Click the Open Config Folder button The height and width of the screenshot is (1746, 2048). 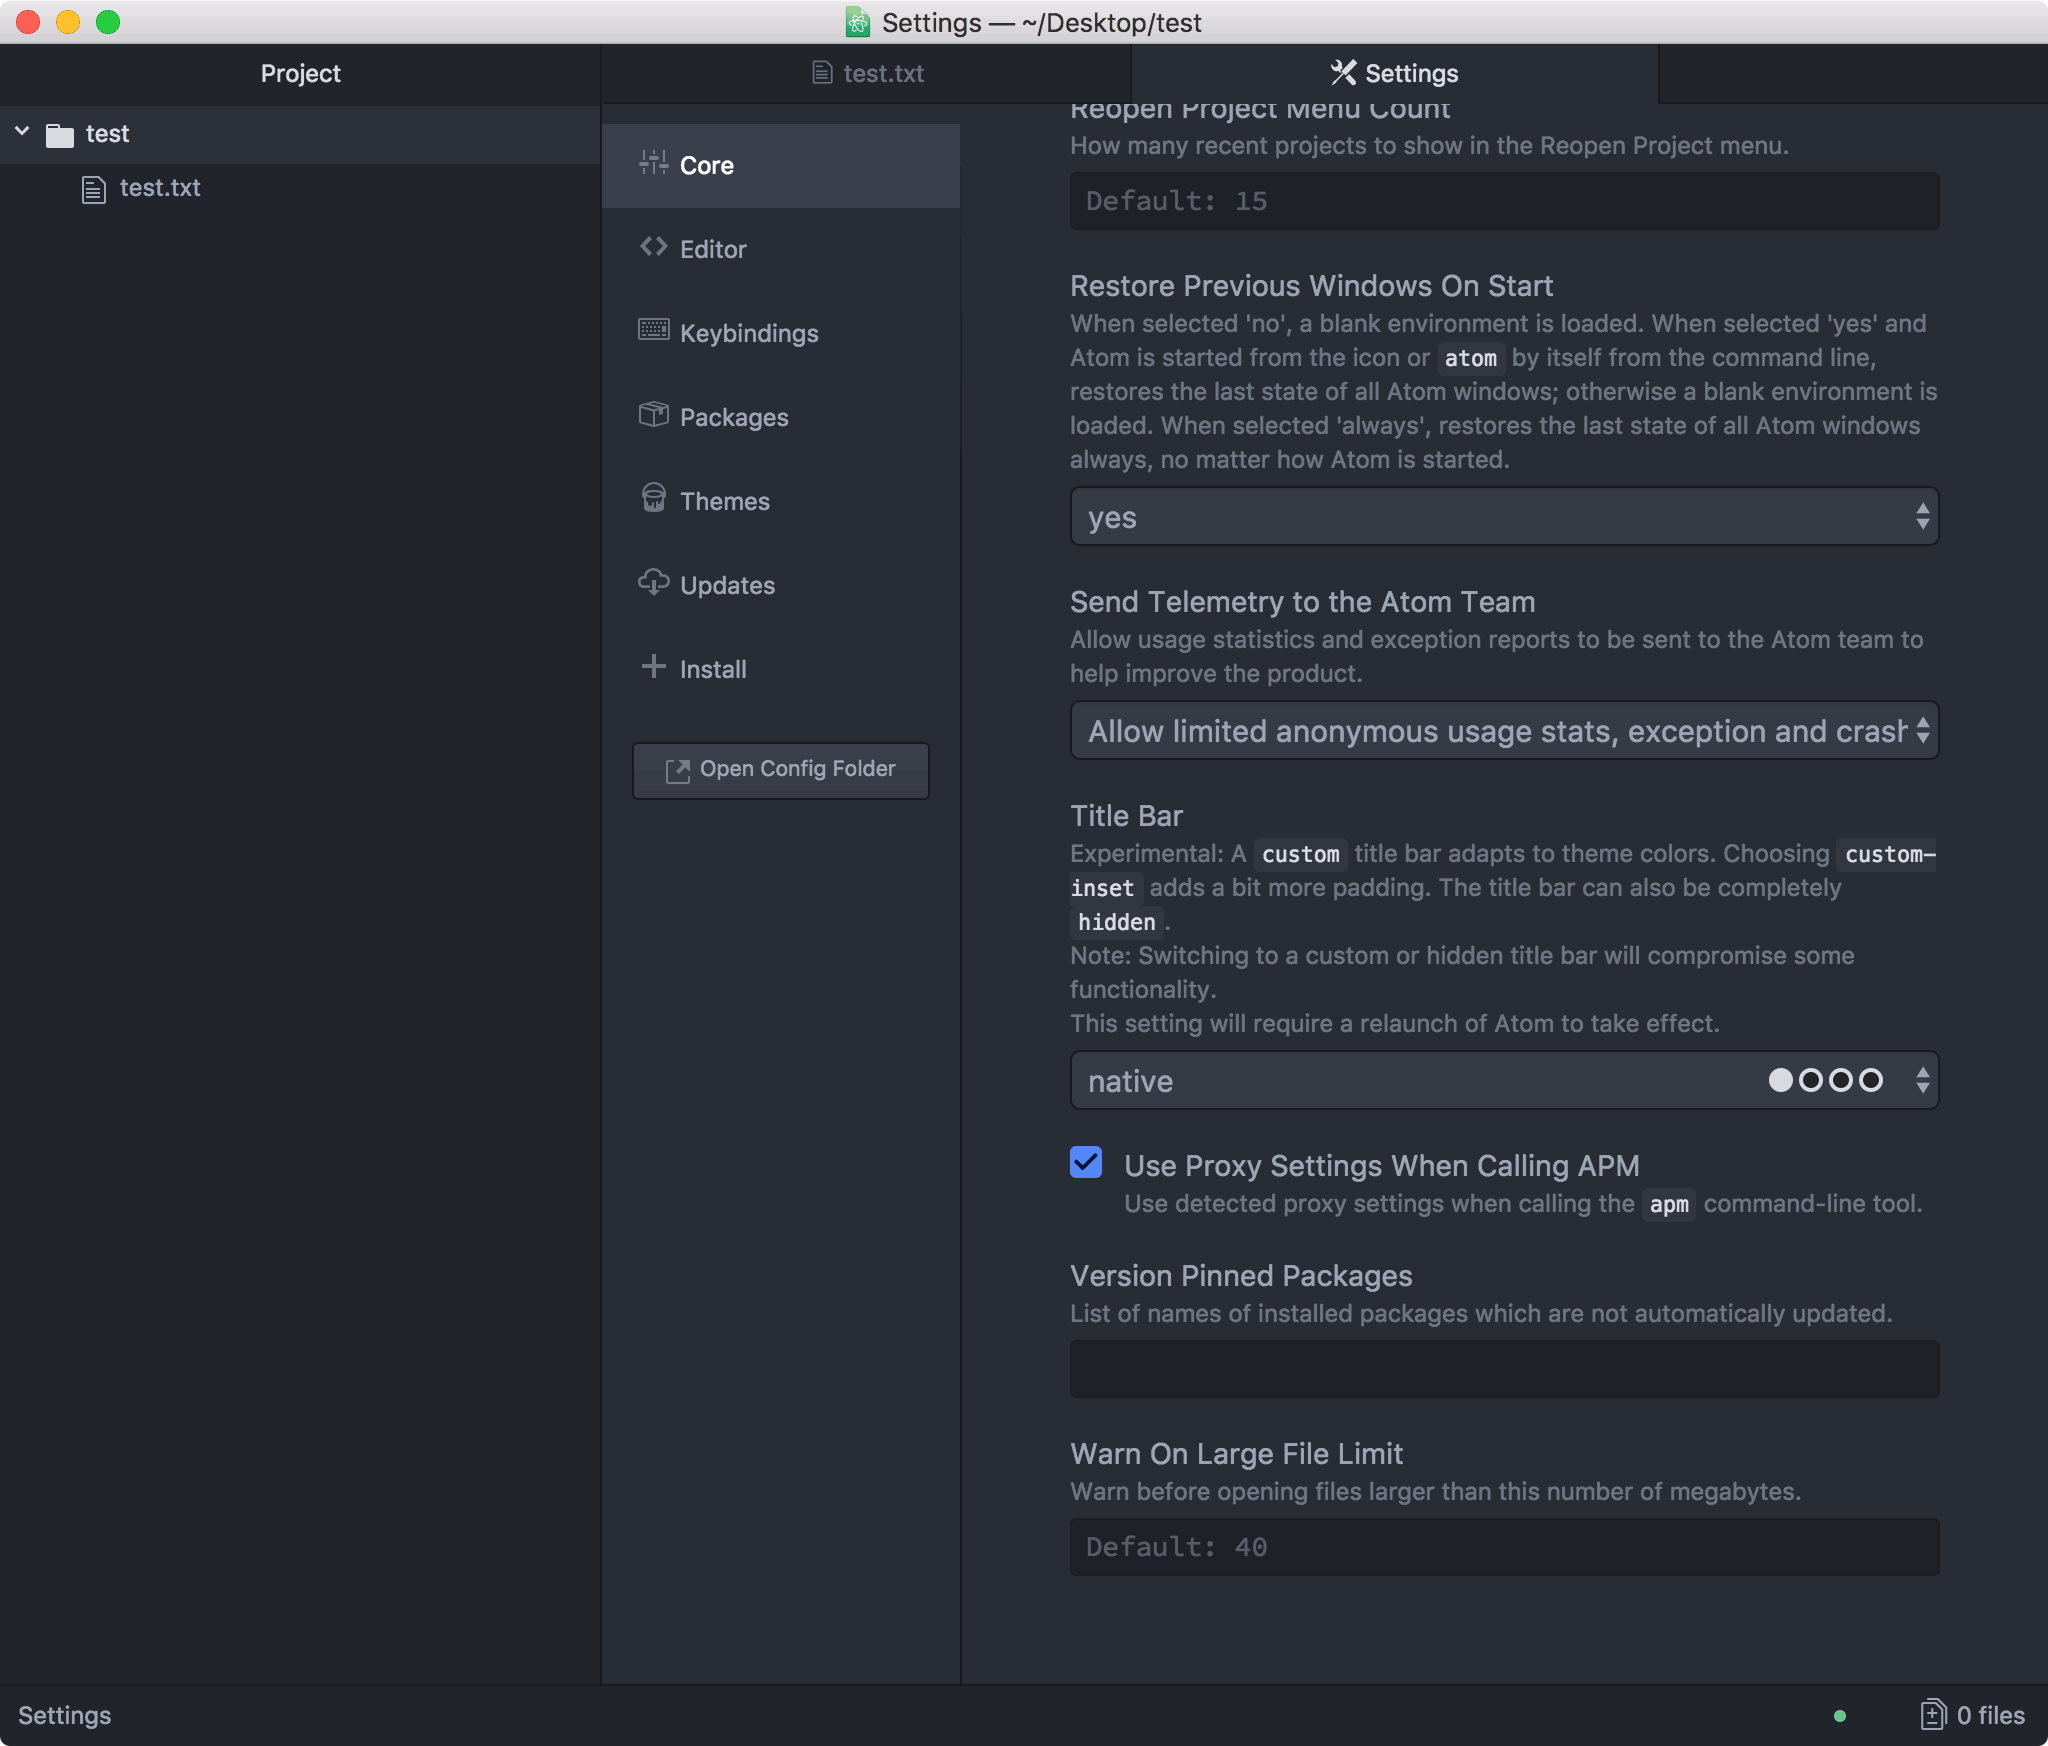780,770
